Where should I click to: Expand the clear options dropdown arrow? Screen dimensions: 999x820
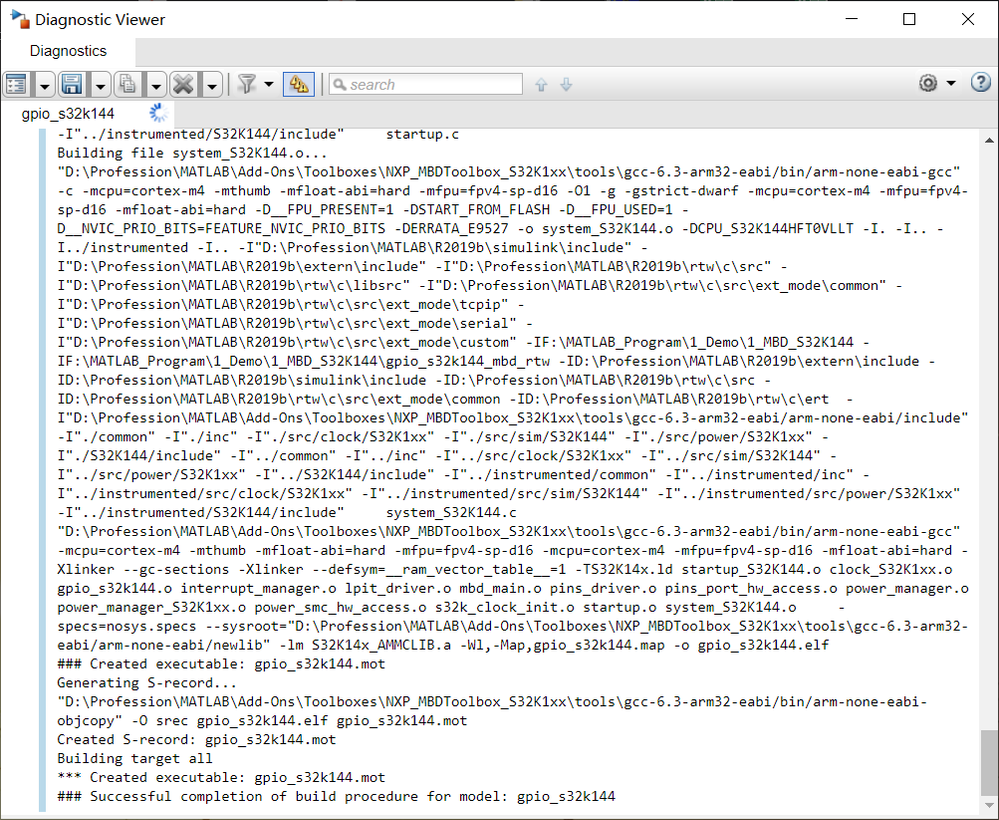212,85
